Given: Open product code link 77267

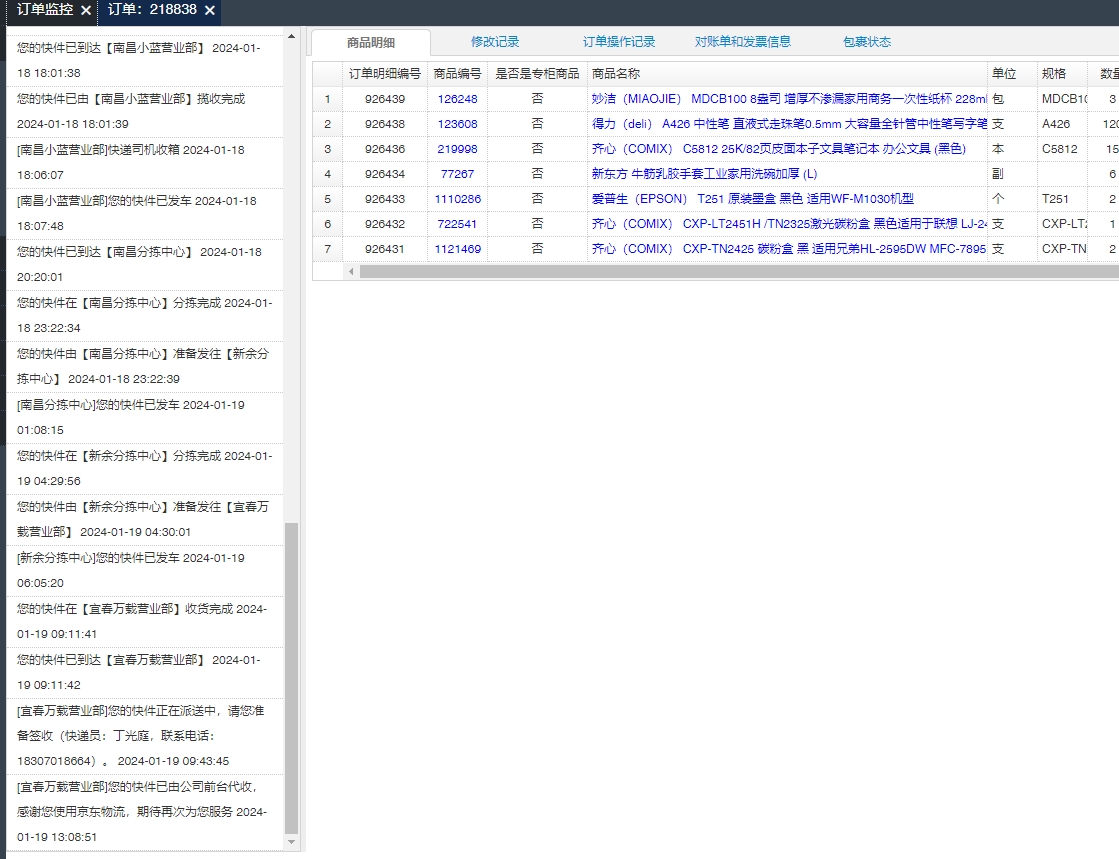Looking at the screenshot, I should tap(457, 173).
